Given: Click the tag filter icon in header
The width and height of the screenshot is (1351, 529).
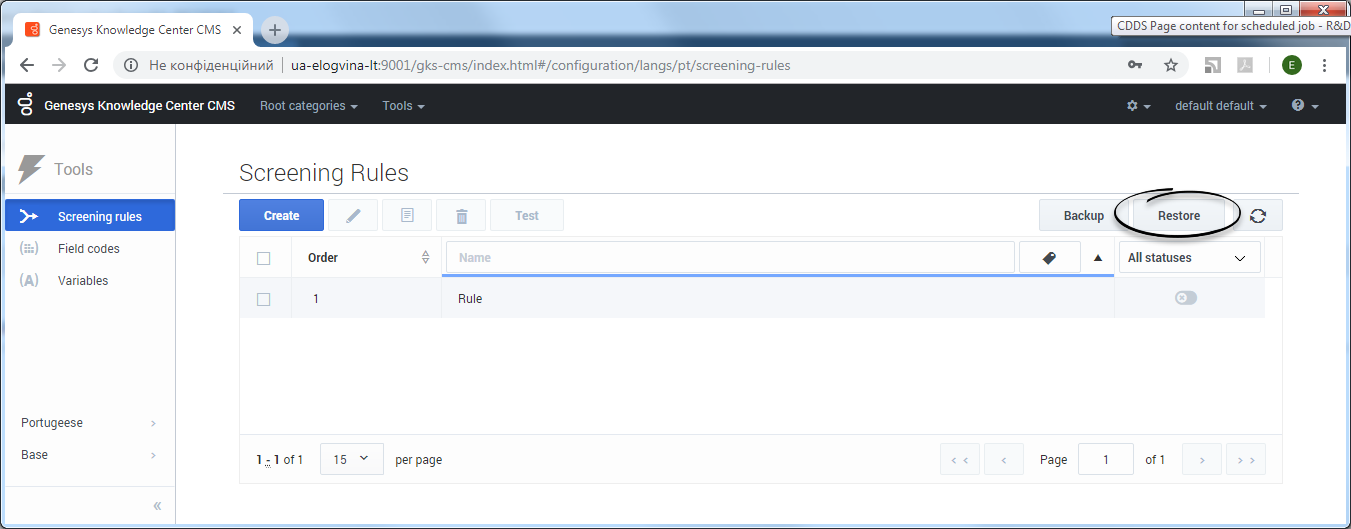Looking at the screenshot, I should [1049, 258].
